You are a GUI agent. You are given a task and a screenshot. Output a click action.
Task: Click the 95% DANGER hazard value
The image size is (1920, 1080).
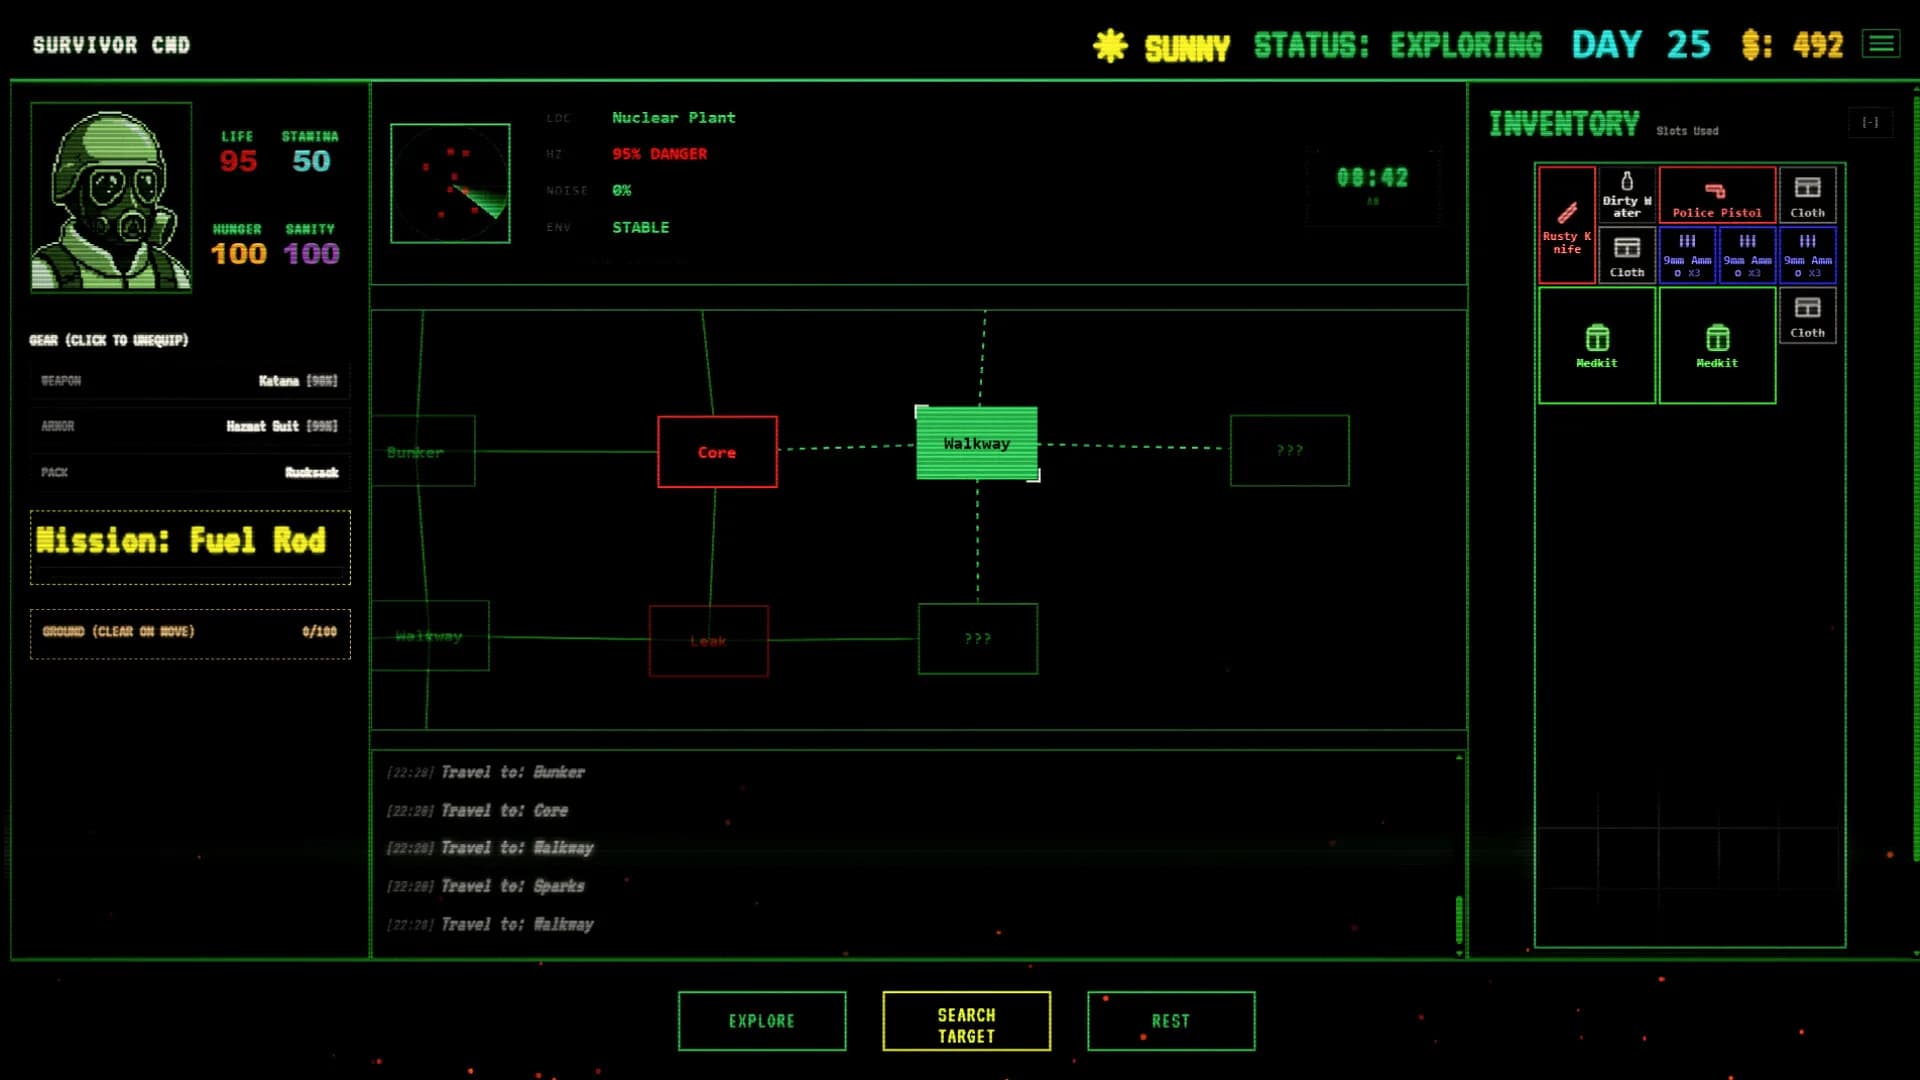(659, 153)
